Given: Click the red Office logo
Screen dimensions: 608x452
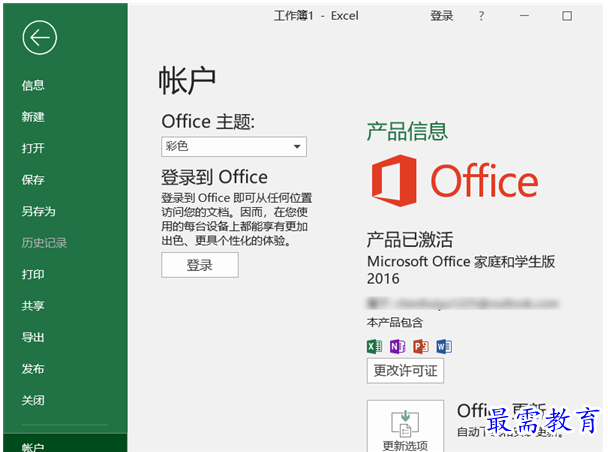Looking at the screenshot, I should pyautogui.click(x=454, y=181).
